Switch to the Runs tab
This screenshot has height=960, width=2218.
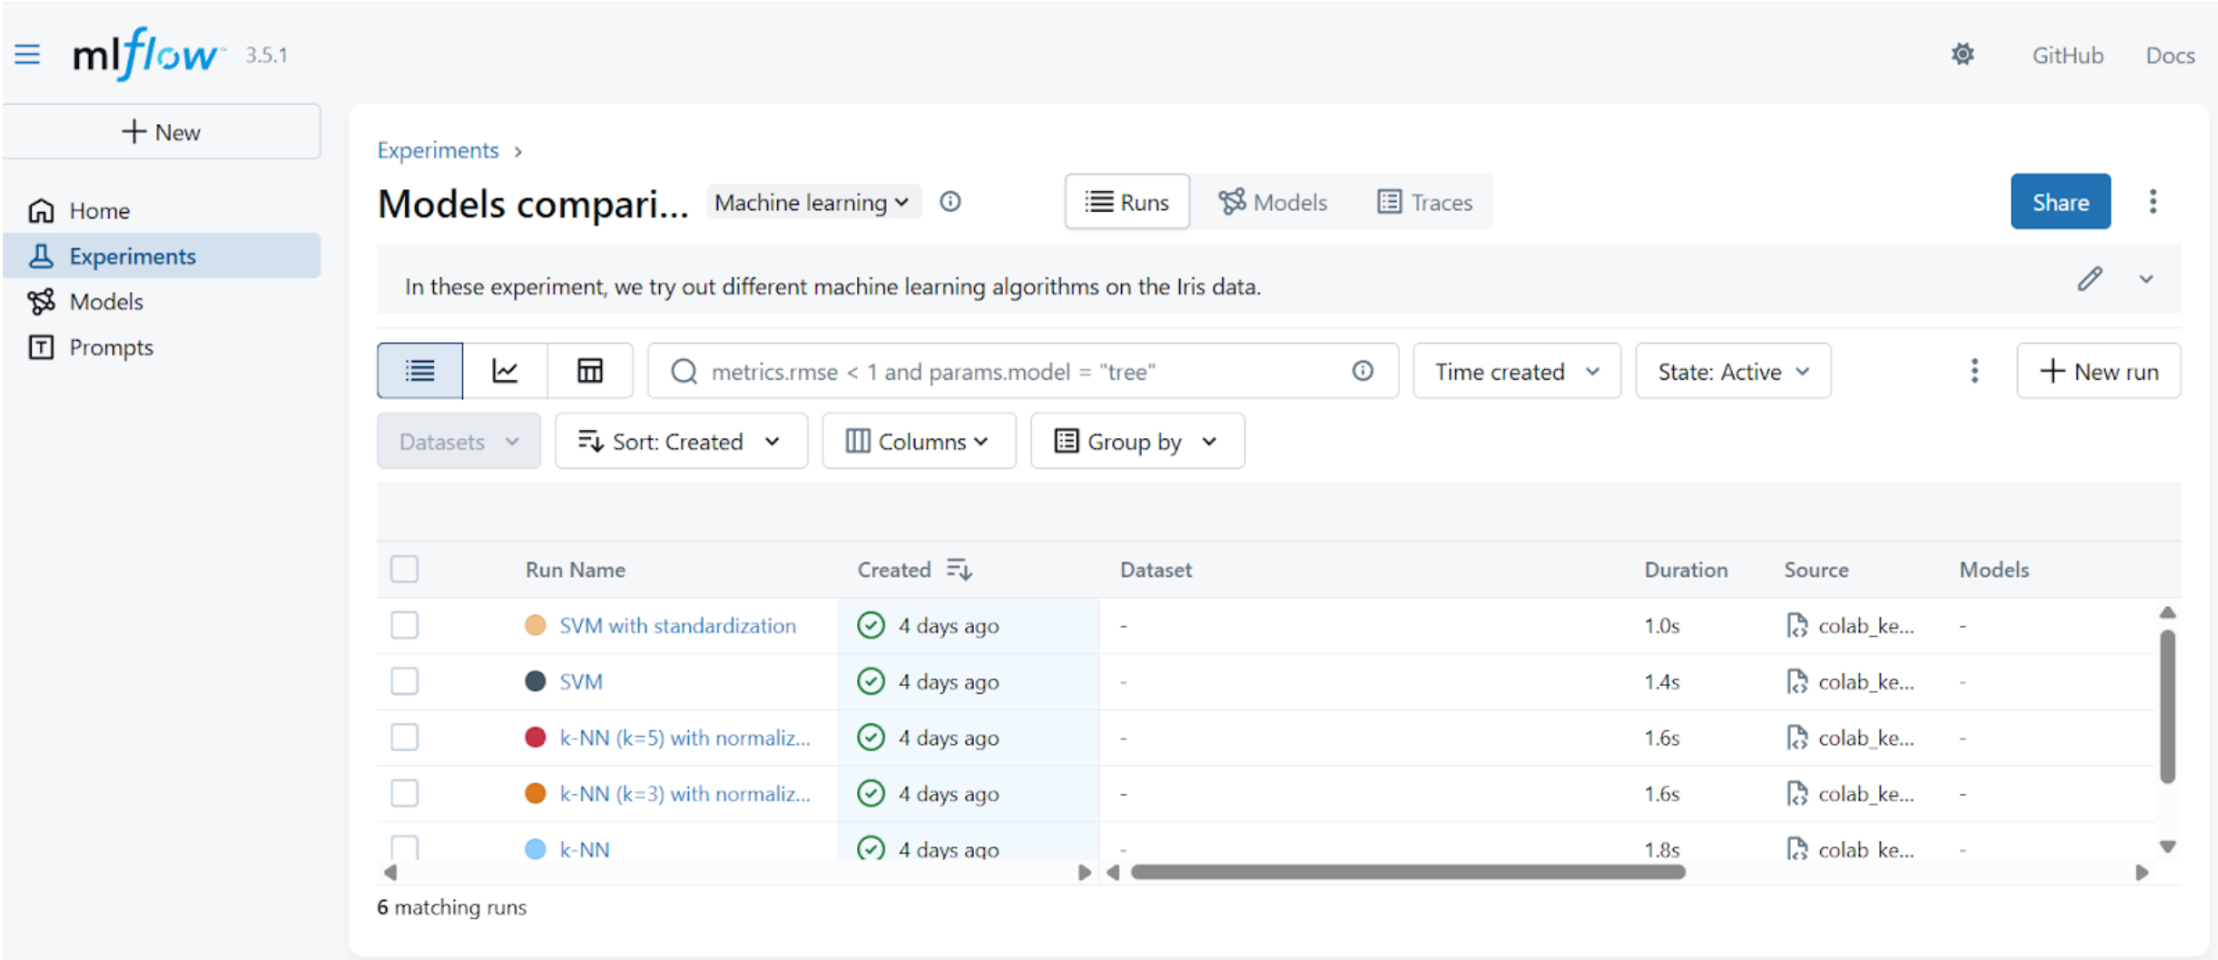click(1127, 202)
